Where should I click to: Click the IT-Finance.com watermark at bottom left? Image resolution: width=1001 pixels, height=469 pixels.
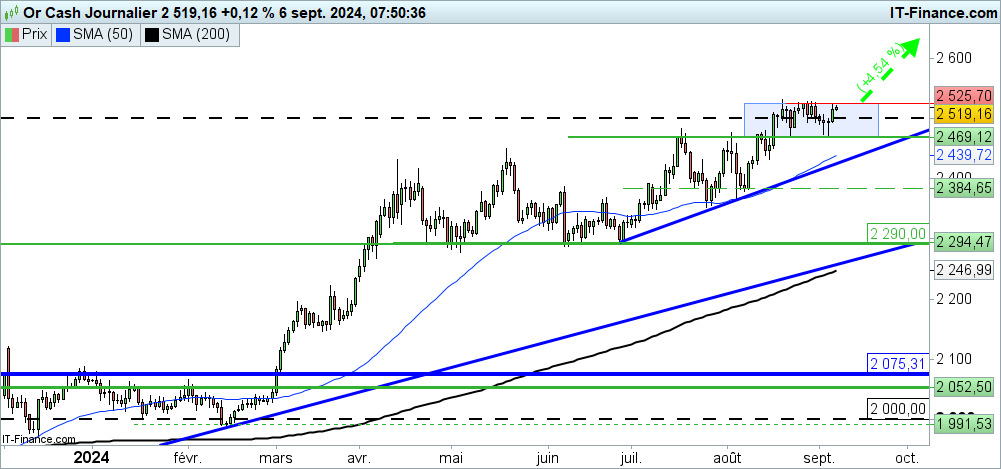(38, 439)
